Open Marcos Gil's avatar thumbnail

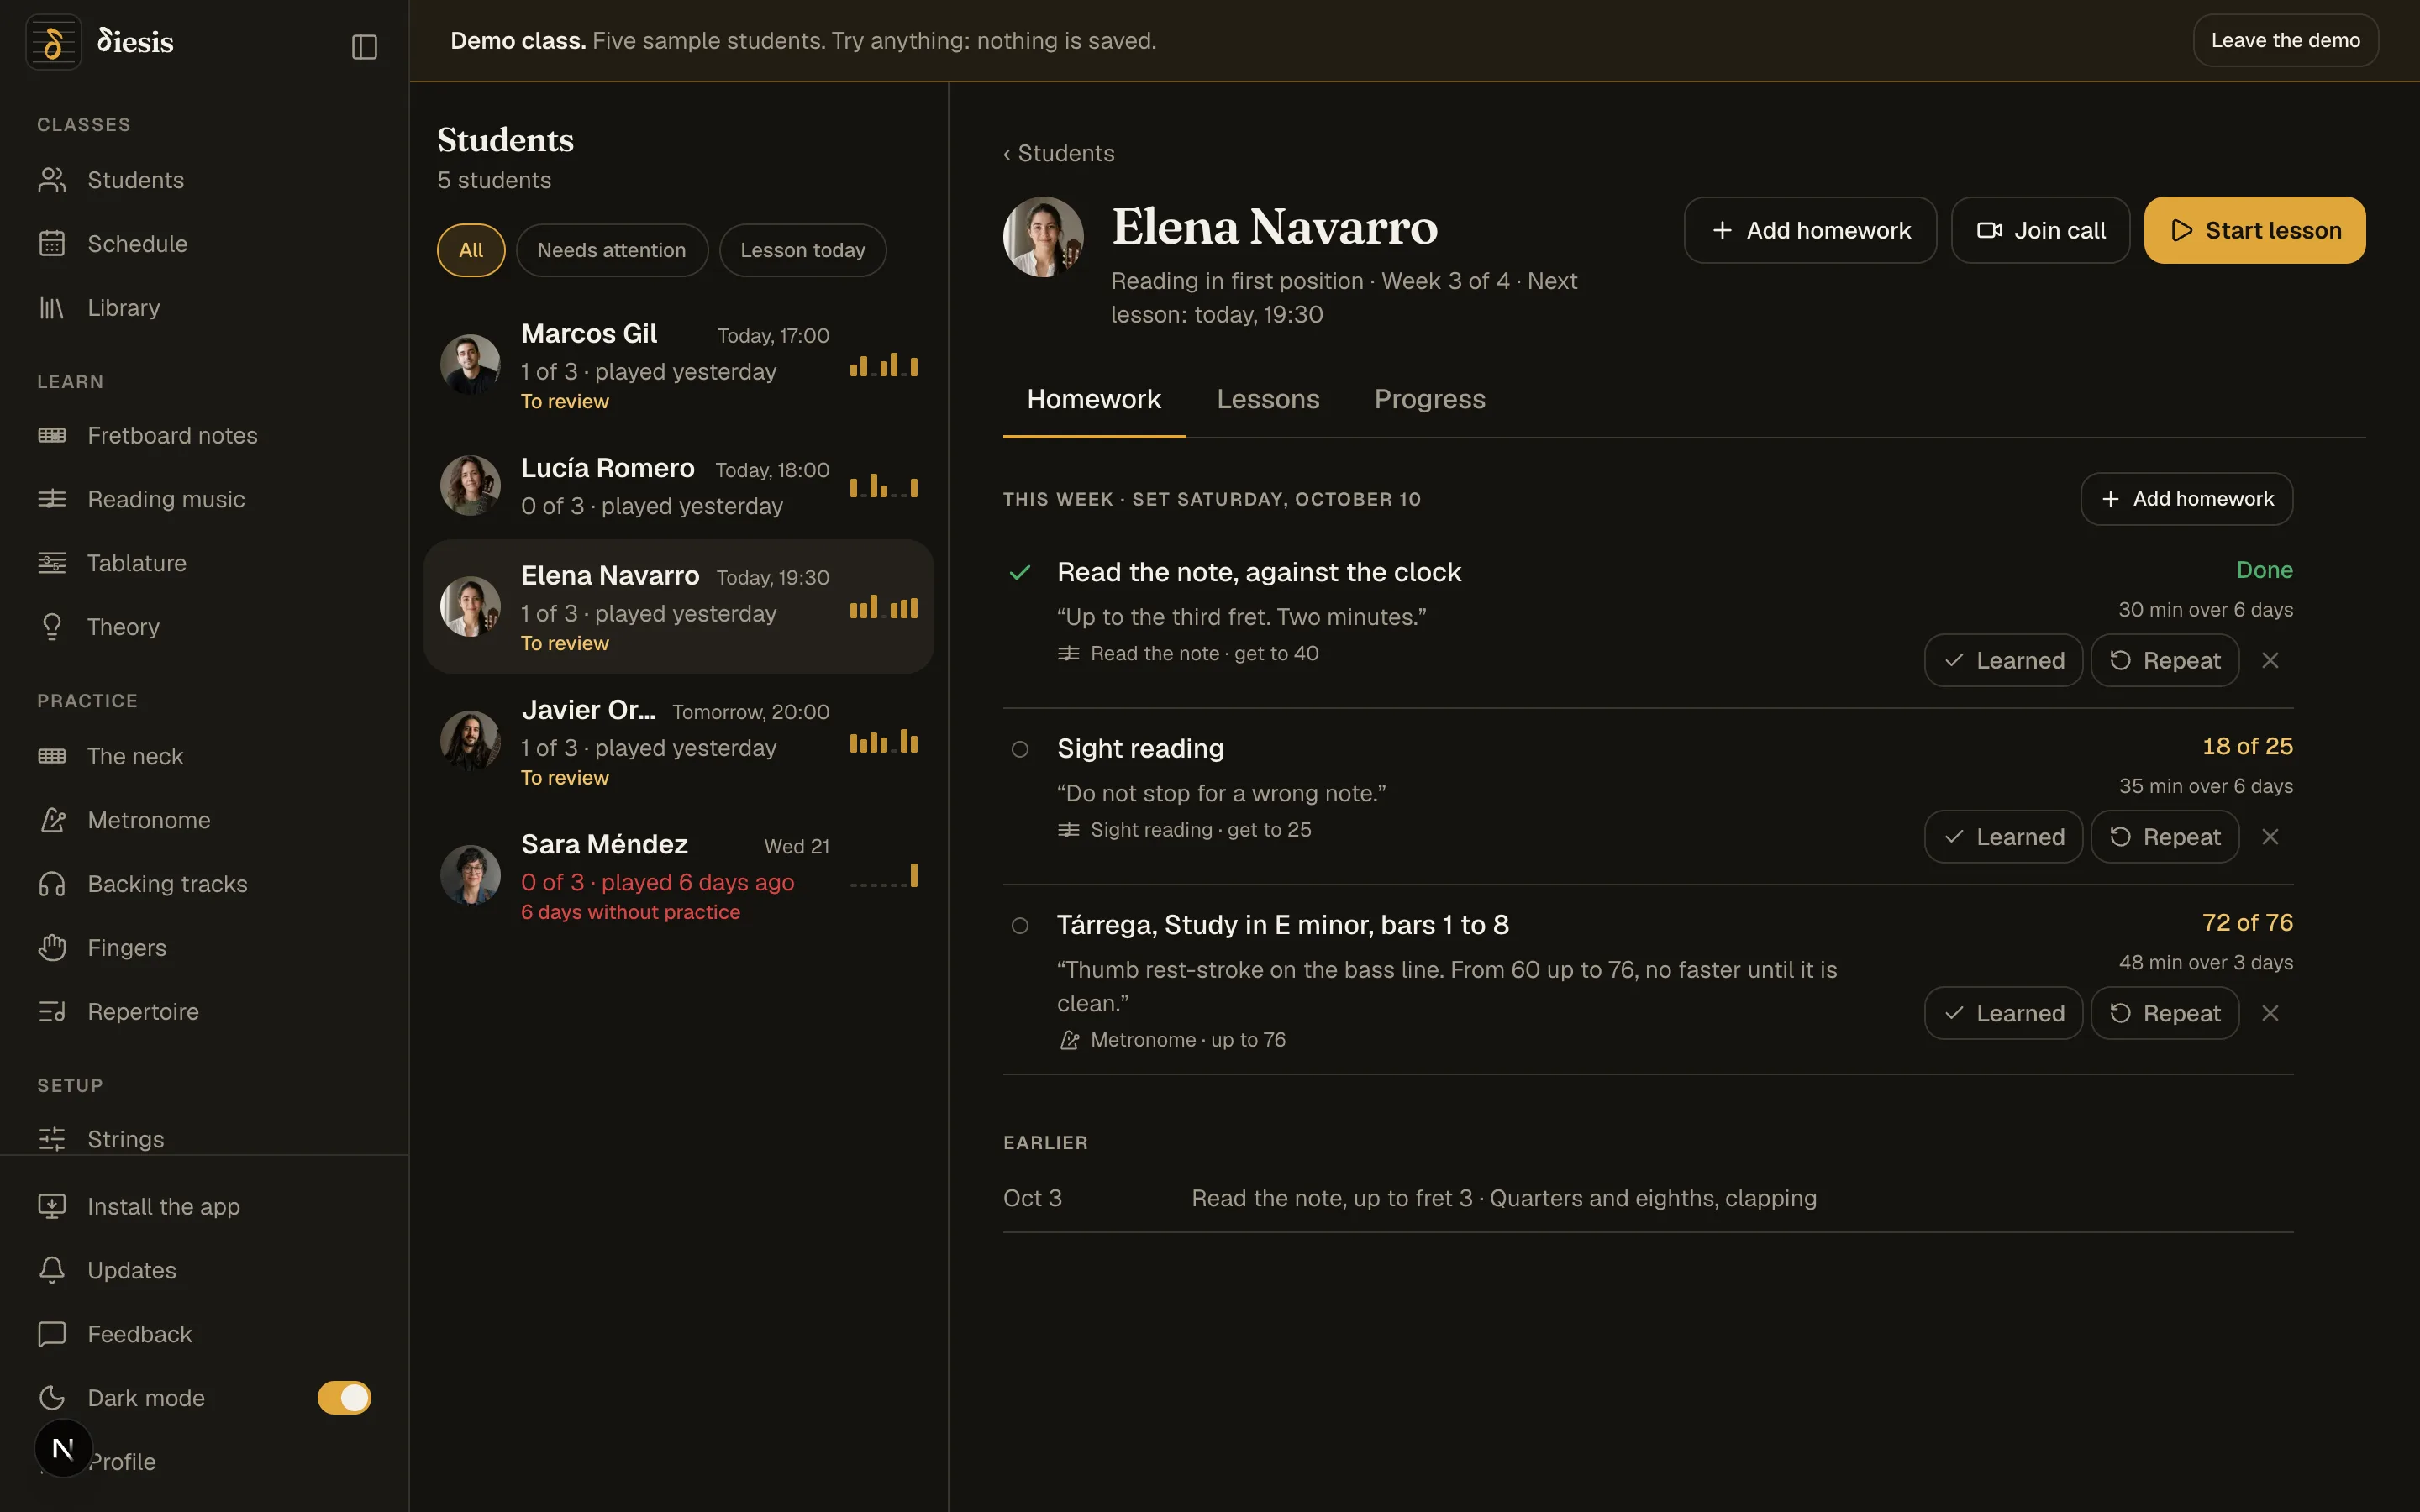click(470, 364)
